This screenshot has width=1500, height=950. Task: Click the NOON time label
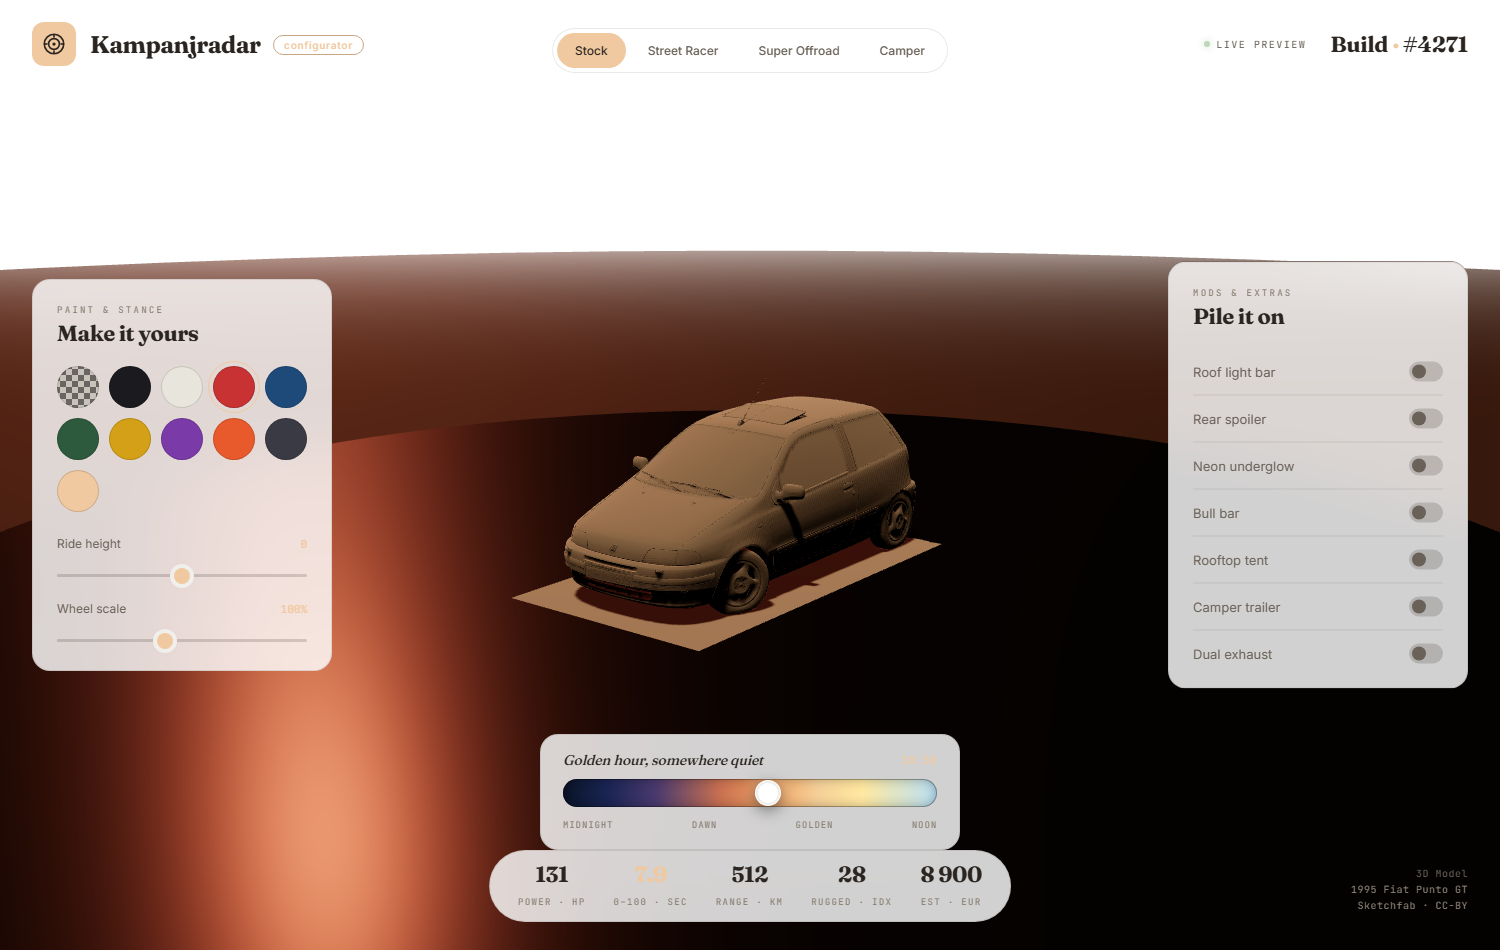coord(924,825)
